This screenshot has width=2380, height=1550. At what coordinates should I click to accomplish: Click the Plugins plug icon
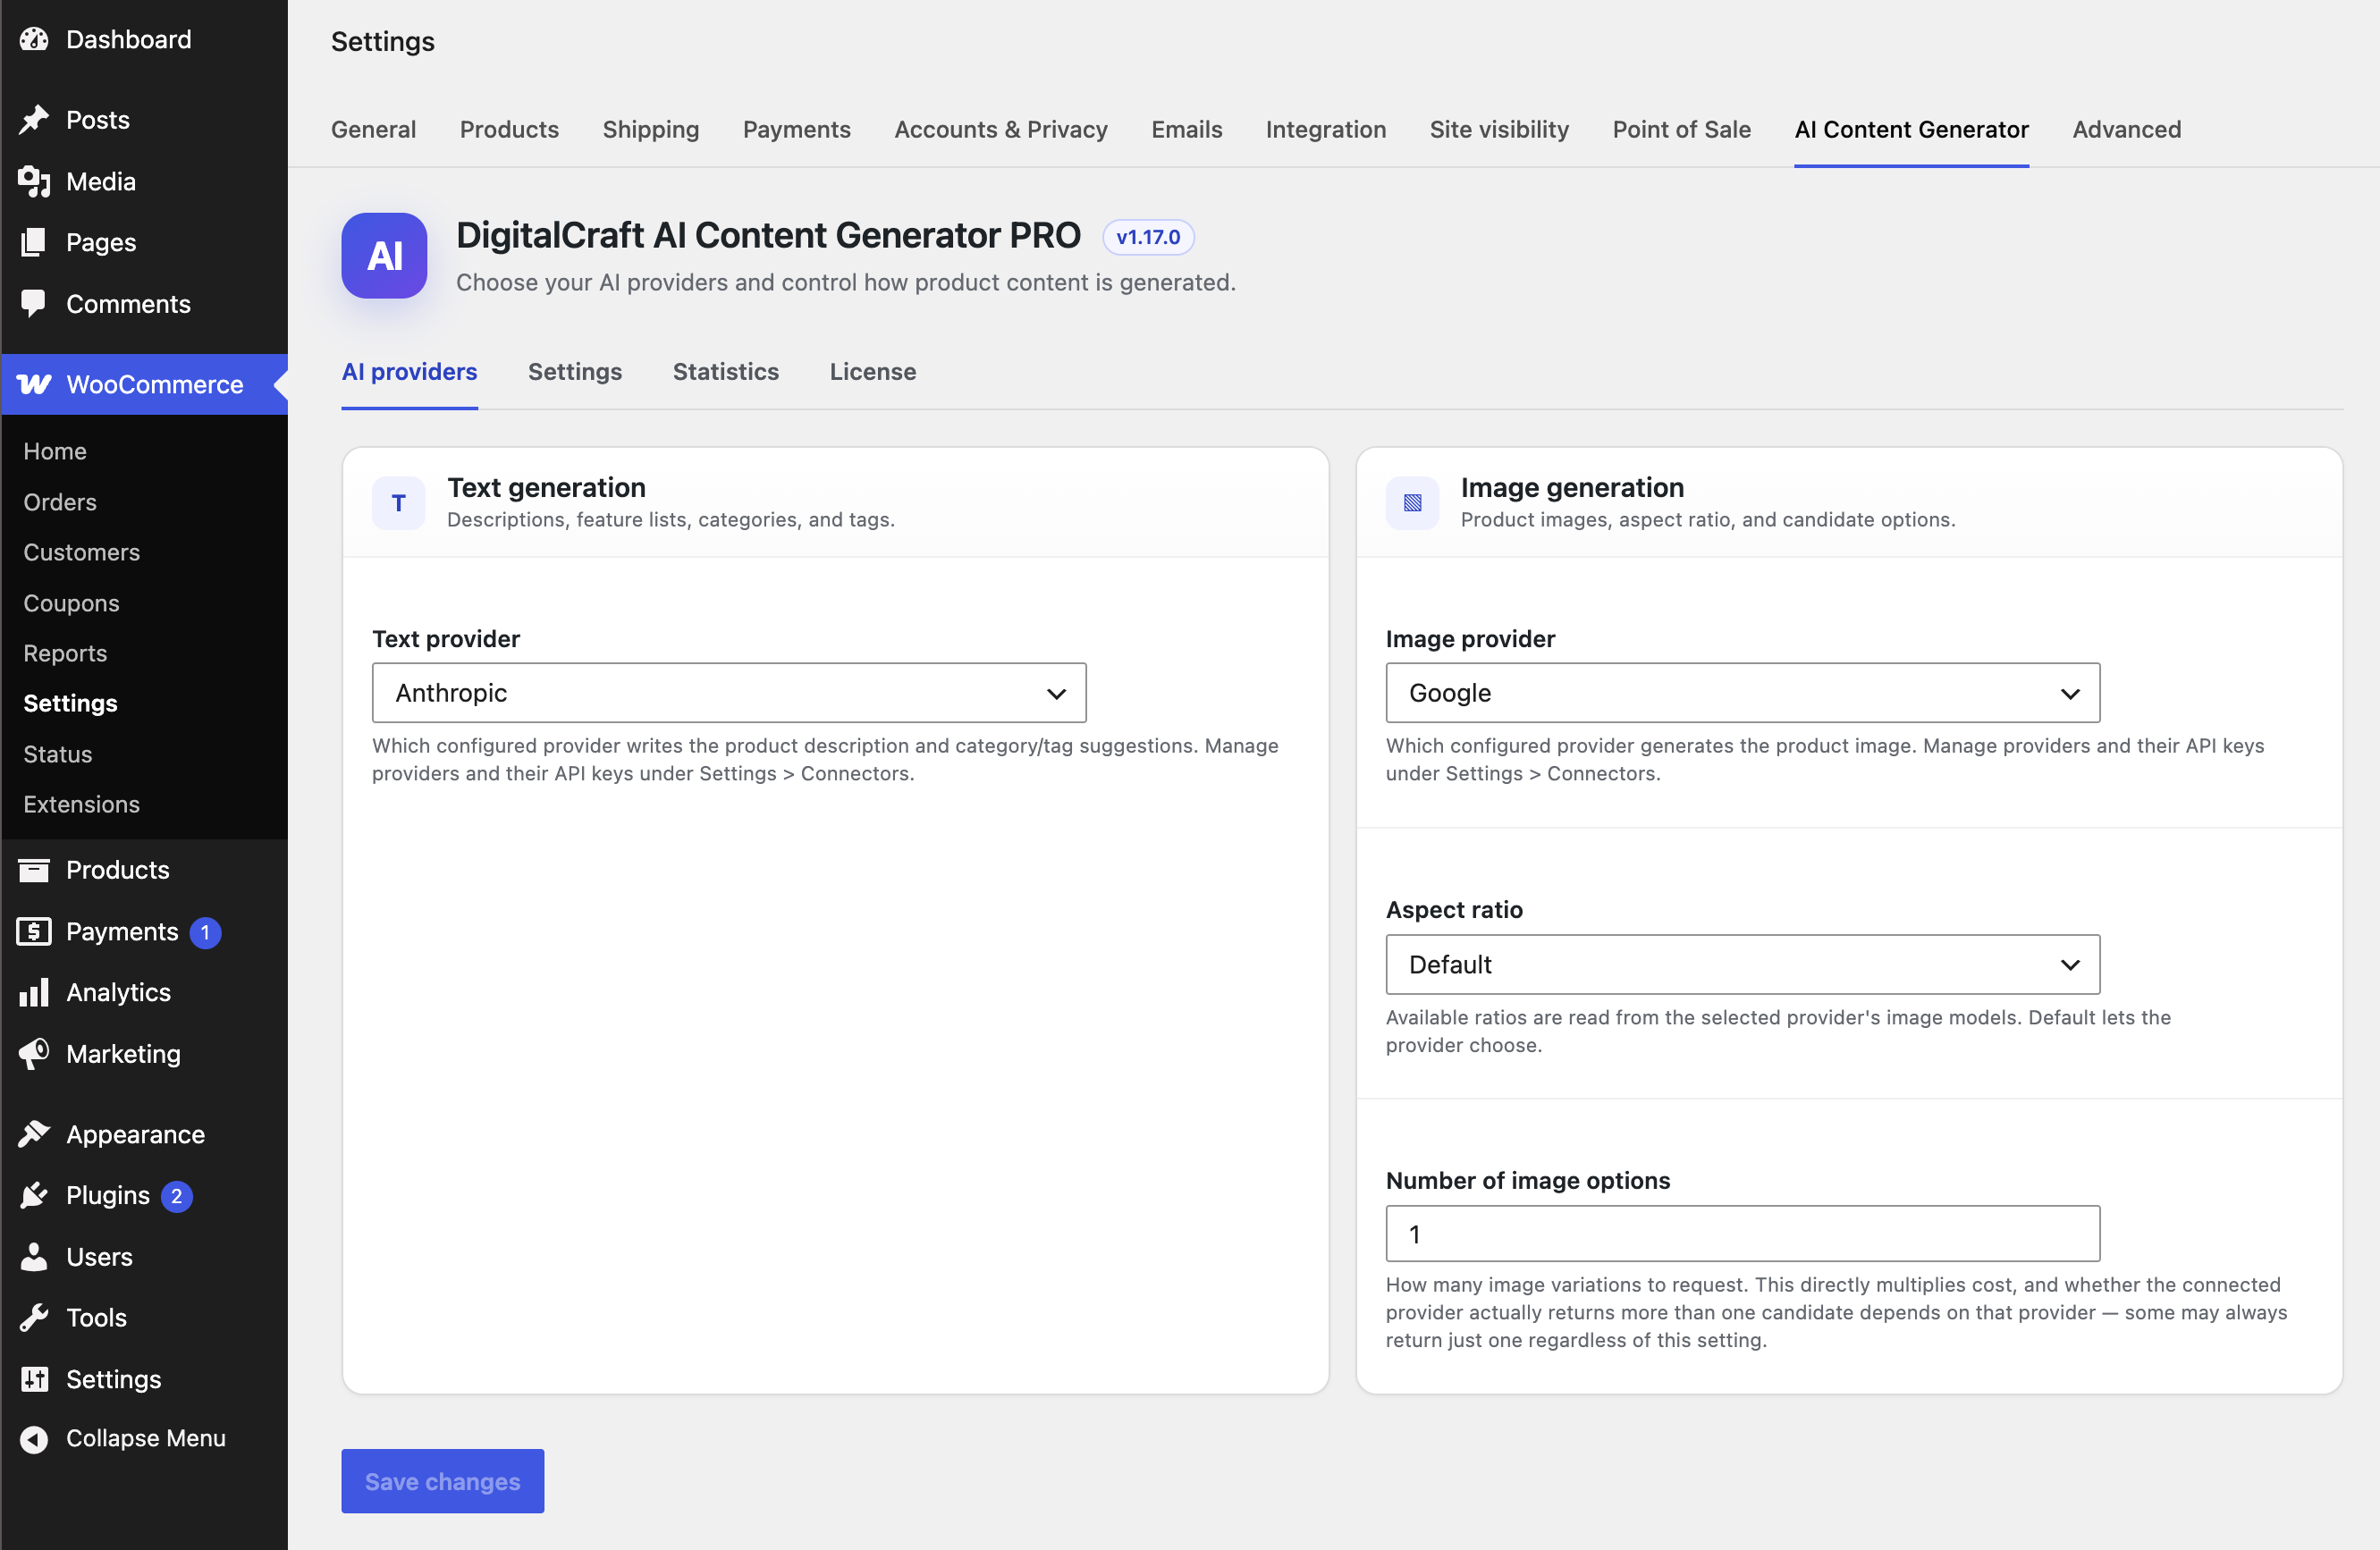(x=34, y=1195)
